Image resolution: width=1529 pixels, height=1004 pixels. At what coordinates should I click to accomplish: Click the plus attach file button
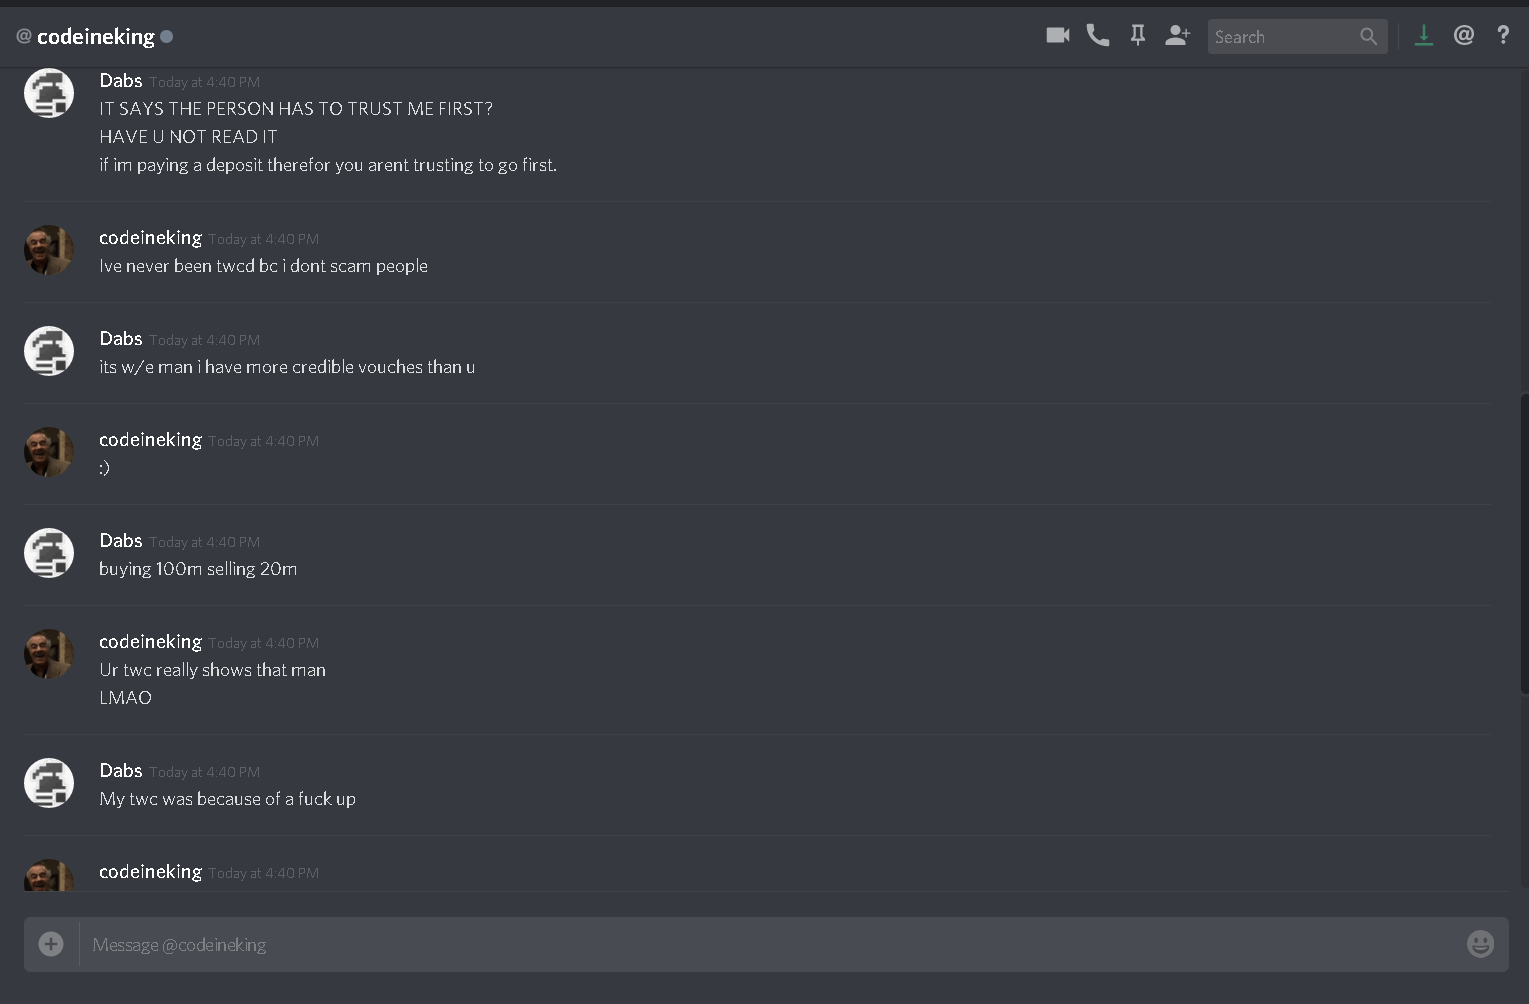click(51, 943)
